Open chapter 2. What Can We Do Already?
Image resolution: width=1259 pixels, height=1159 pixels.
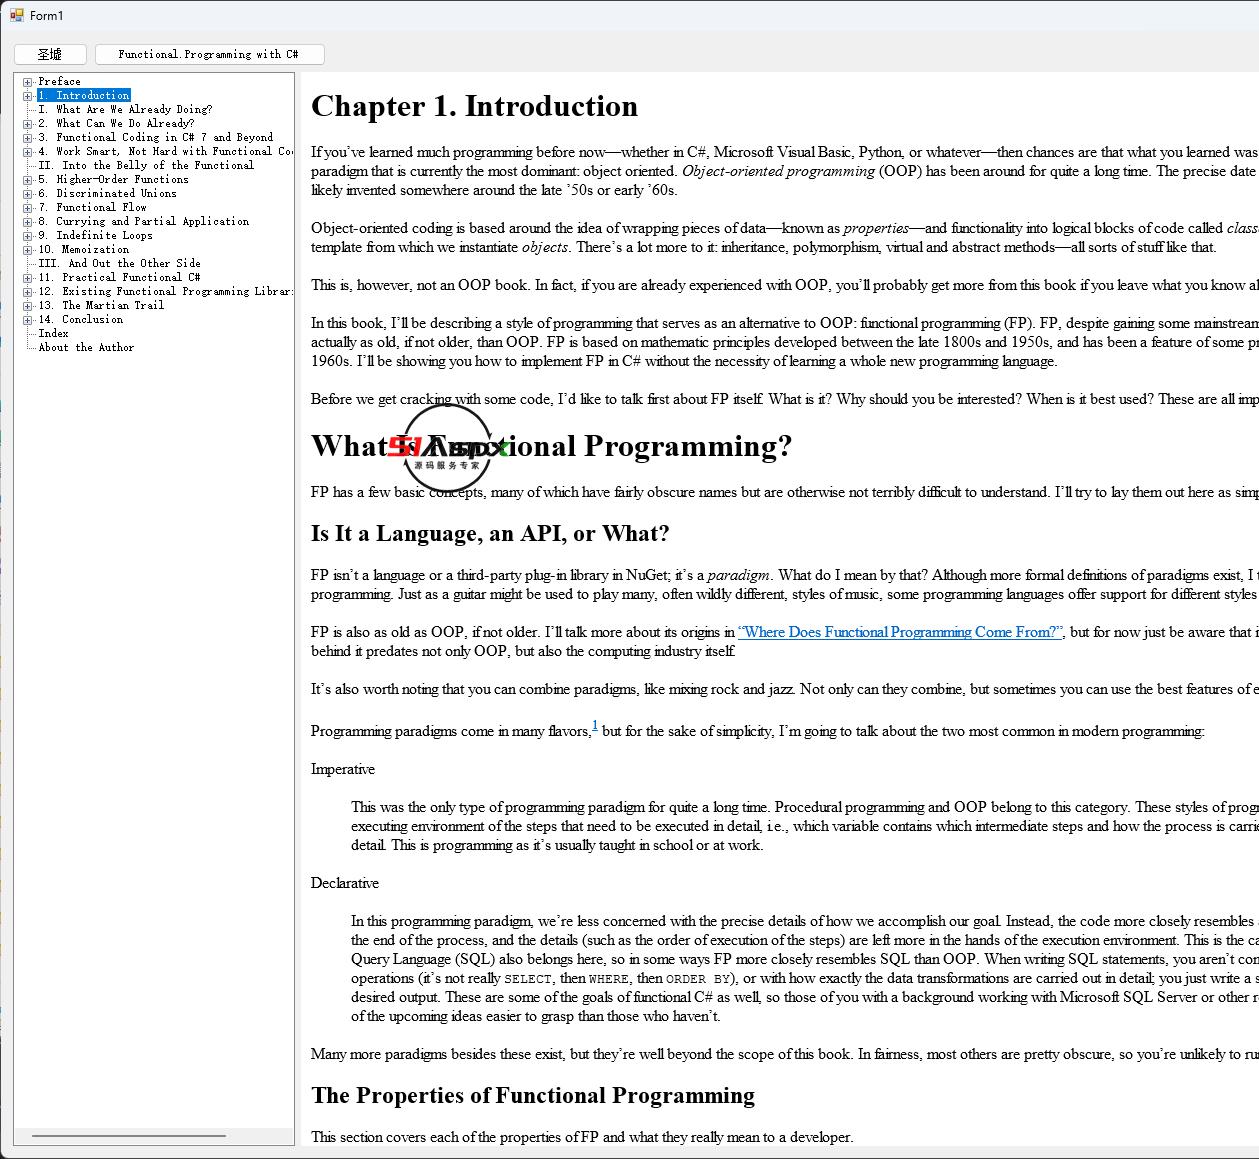(116, 124)
